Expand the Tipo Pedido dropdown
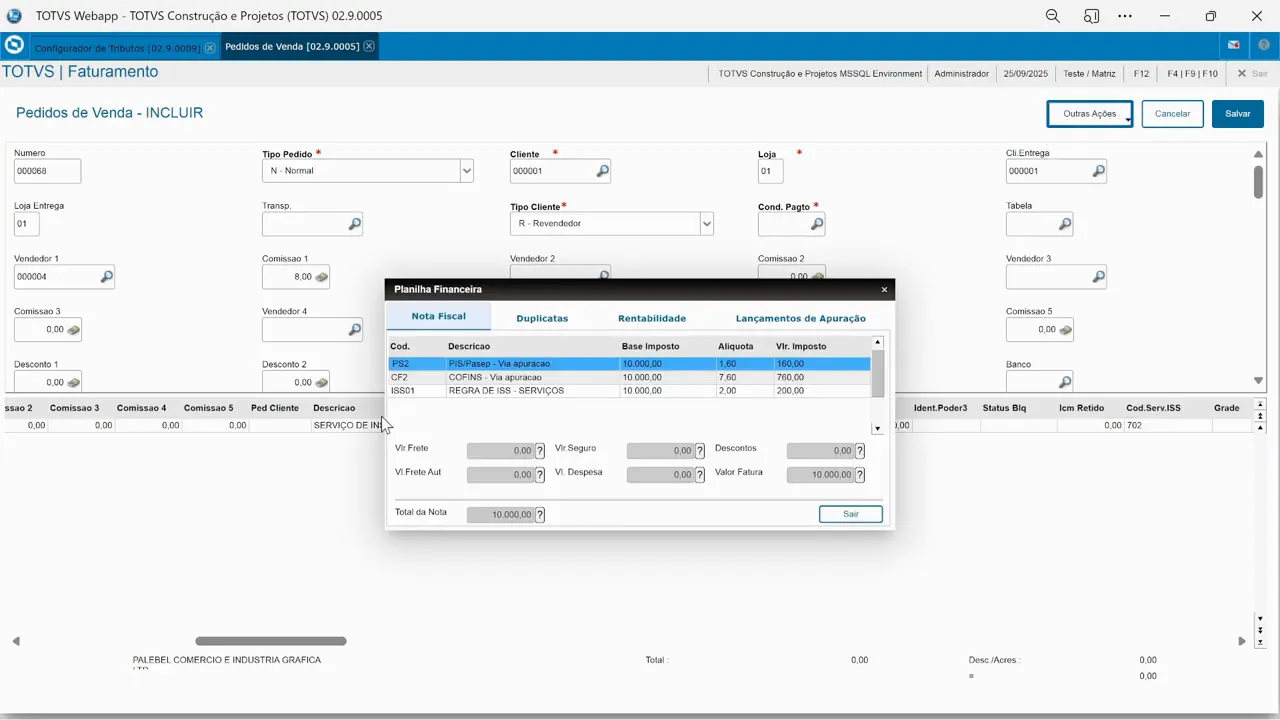1280x720 pixels. coord(466,171)
